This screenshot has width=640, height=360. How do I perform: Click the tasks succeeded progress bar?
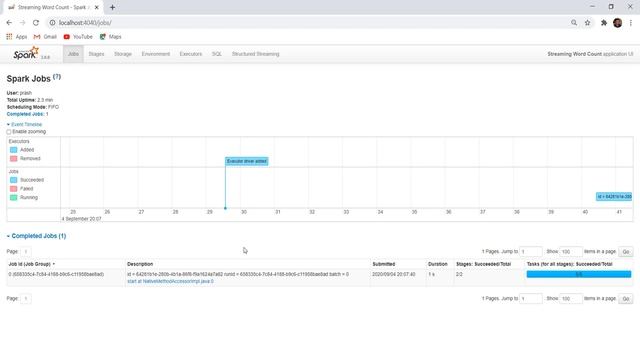click(579, 274)
